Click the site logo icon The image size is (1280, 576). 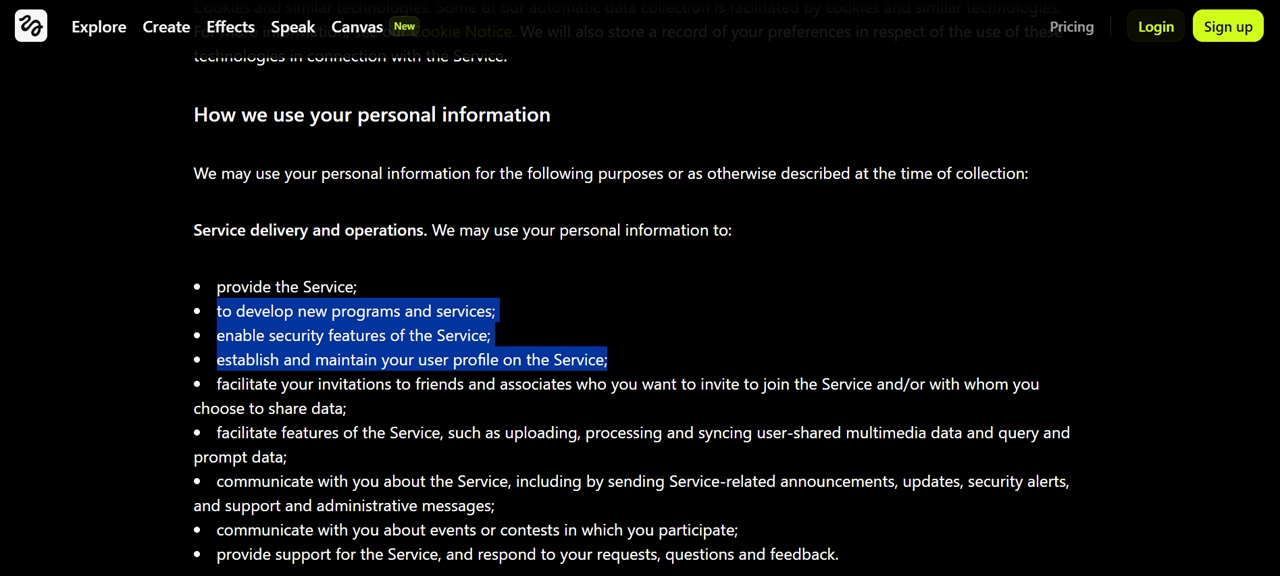pyautogui.click(x=31, y=26)
